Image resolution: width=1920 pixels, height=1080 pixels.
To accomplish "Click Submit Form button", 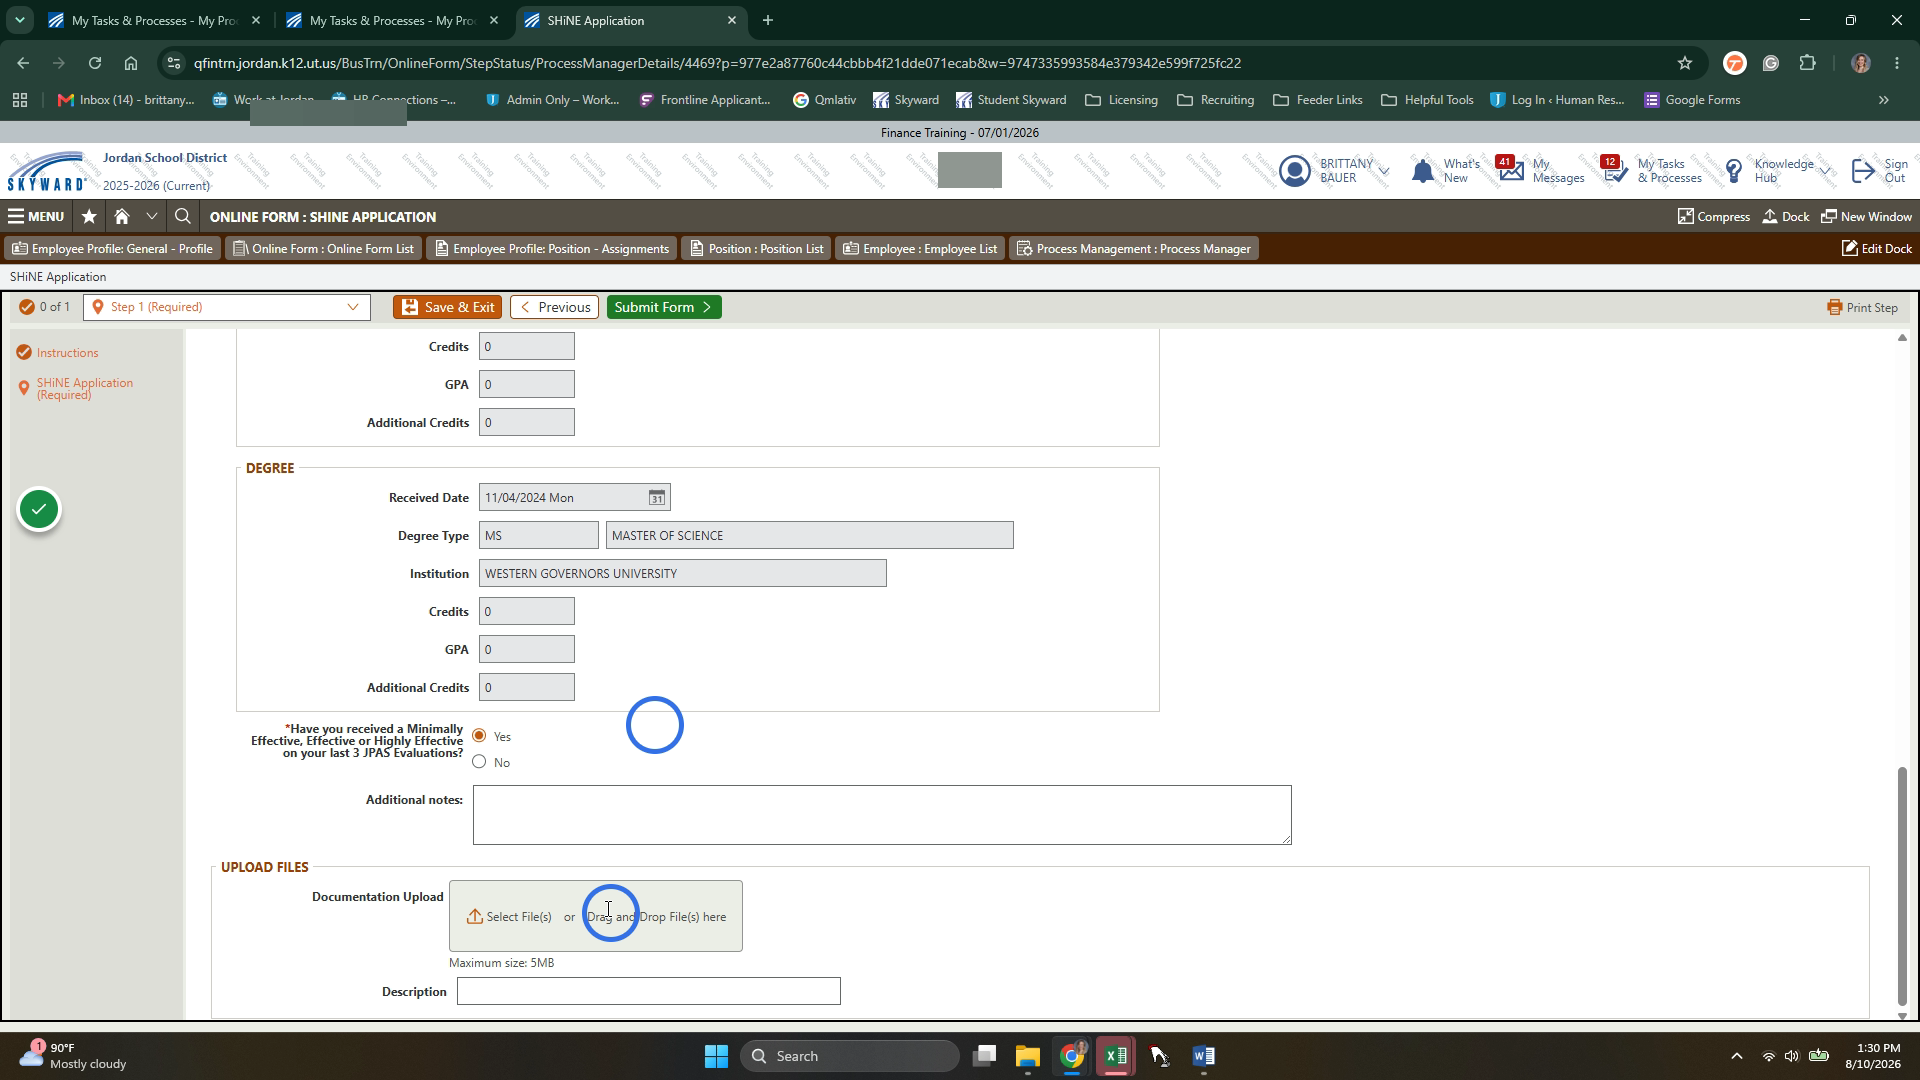I will coord(664,307).
